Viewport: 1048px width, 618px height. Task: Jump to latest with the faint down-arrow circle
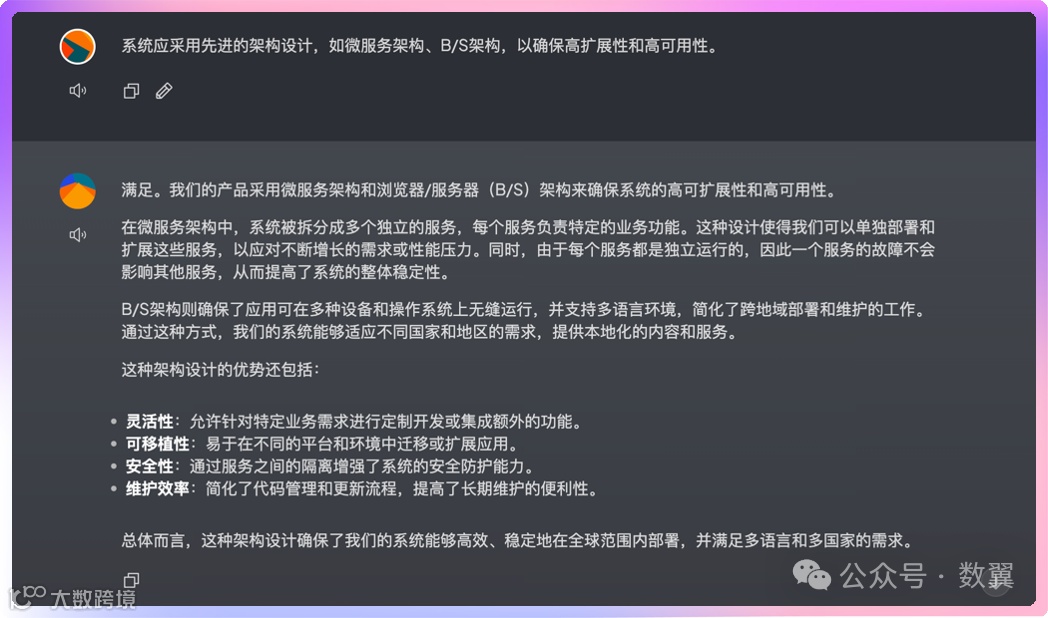[x=997, y=583]
